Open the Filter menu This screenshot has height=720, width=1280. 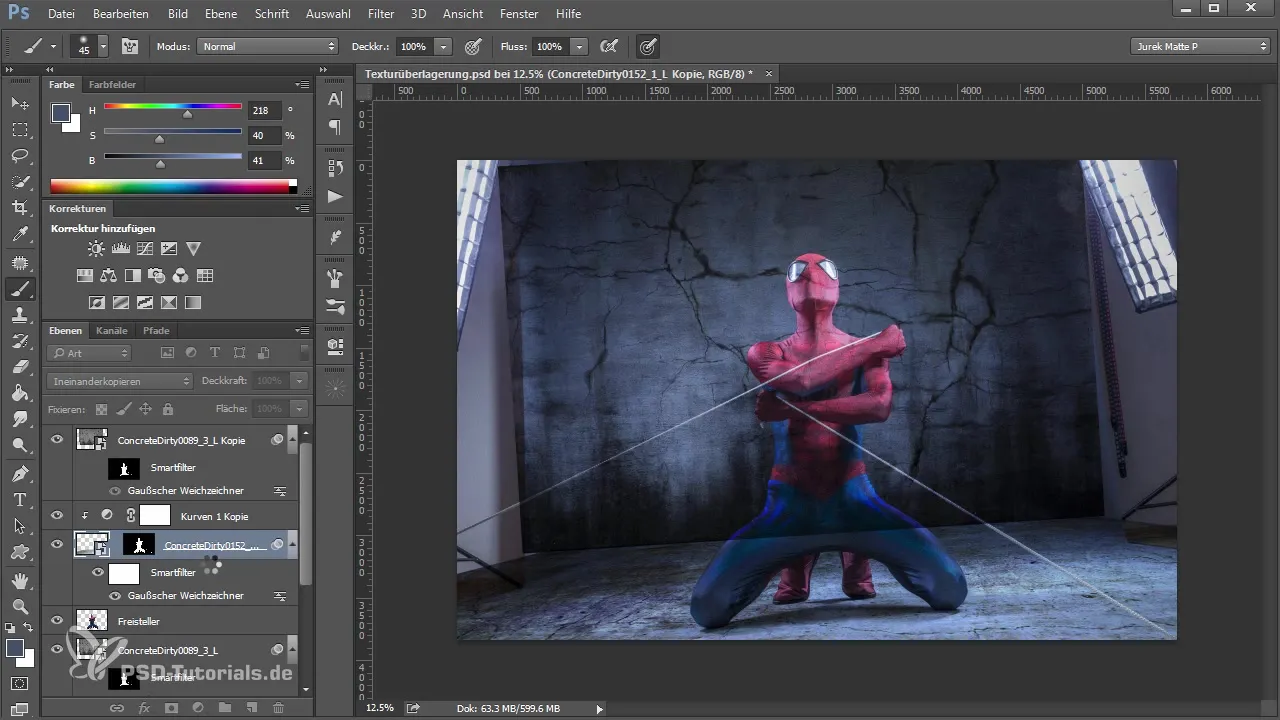(x=380, y=14)
